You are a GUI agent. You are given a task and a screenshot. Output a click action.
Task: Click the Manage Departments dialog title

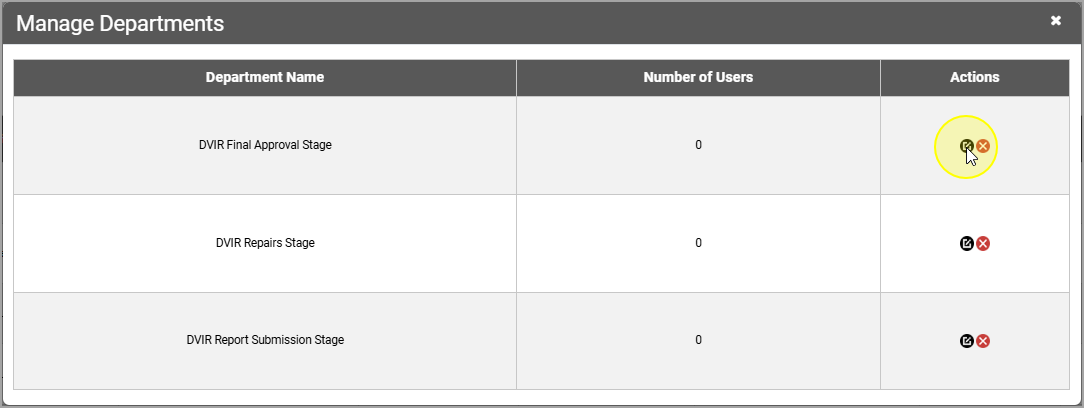(120, 23)
